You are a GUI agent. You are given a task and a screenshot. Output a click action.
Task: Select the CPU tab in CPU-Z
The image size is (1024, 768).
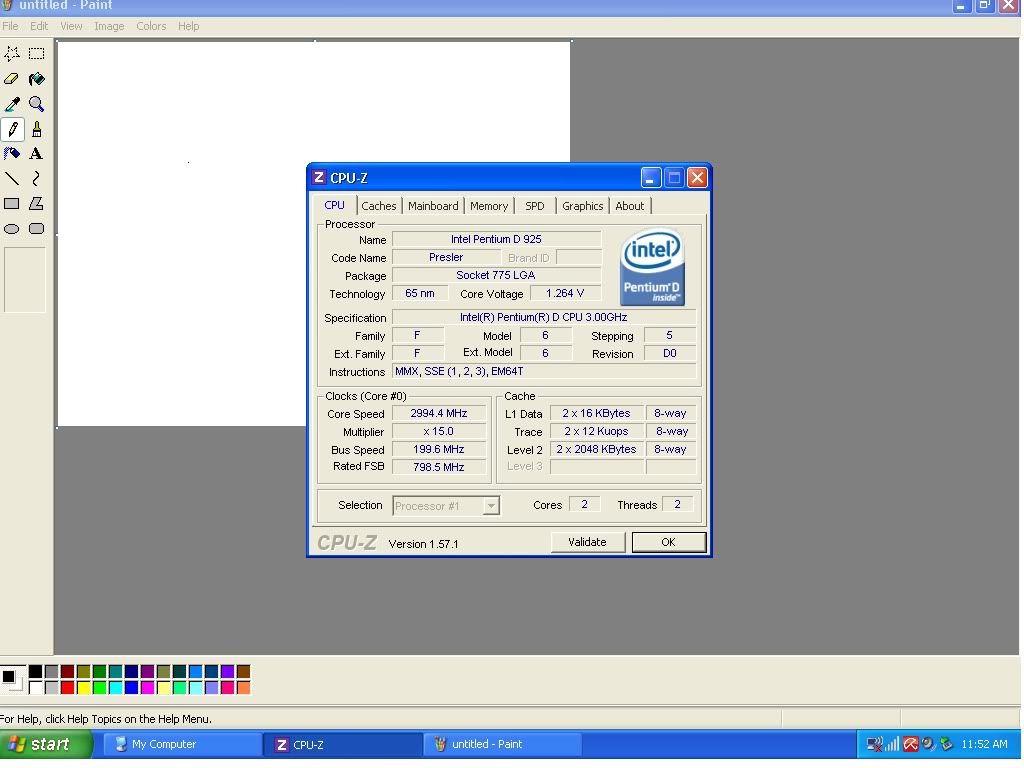(x=334, y=204)
